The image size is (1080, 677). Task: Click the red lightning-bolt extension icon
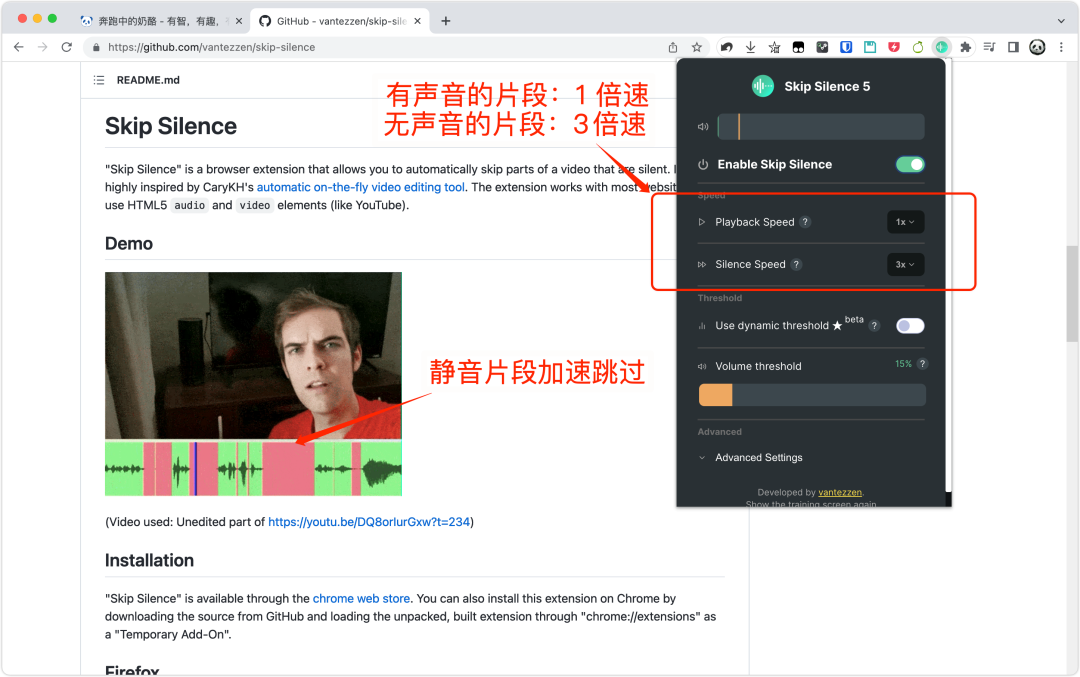[x=894, y=47]
